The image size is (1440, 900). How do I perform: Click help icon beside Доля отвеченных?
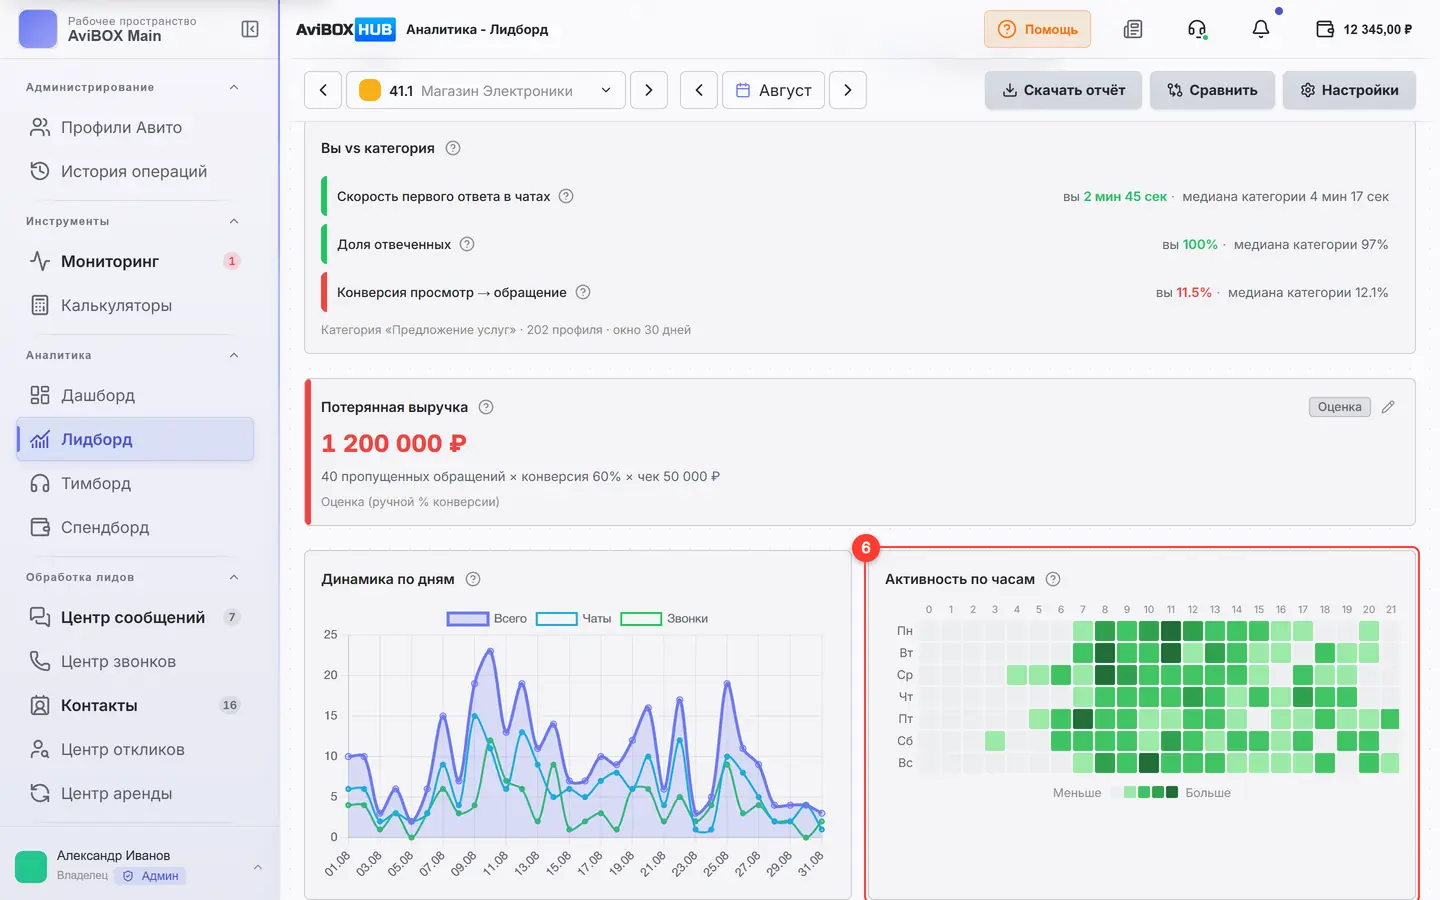click(467, 244)
